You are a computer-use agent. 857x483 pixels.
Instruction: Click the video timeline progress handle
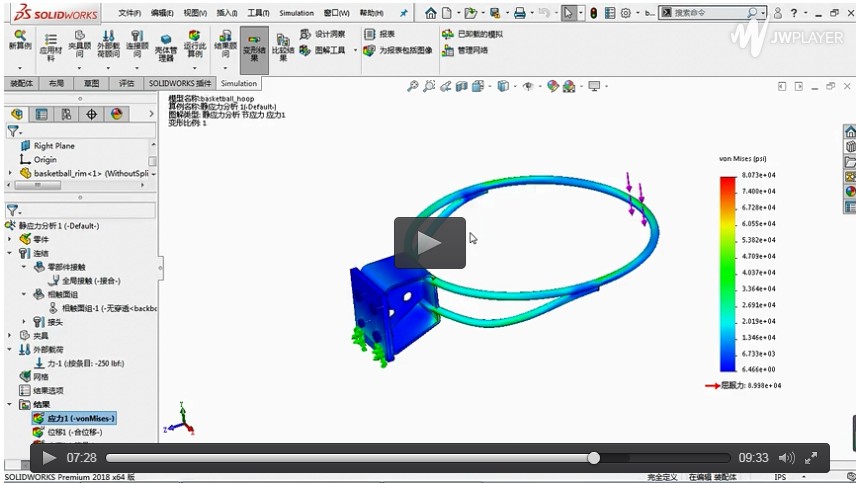coord(594,458)
